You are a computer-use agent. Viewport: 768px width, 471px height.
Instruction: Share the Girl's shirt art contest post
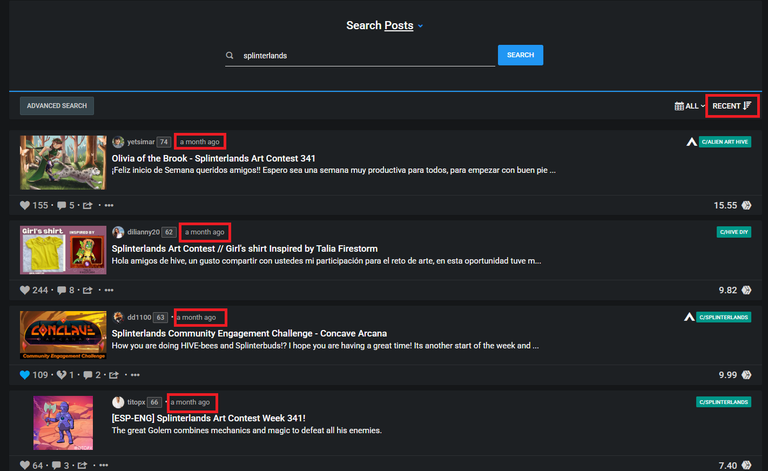(87, 290)
